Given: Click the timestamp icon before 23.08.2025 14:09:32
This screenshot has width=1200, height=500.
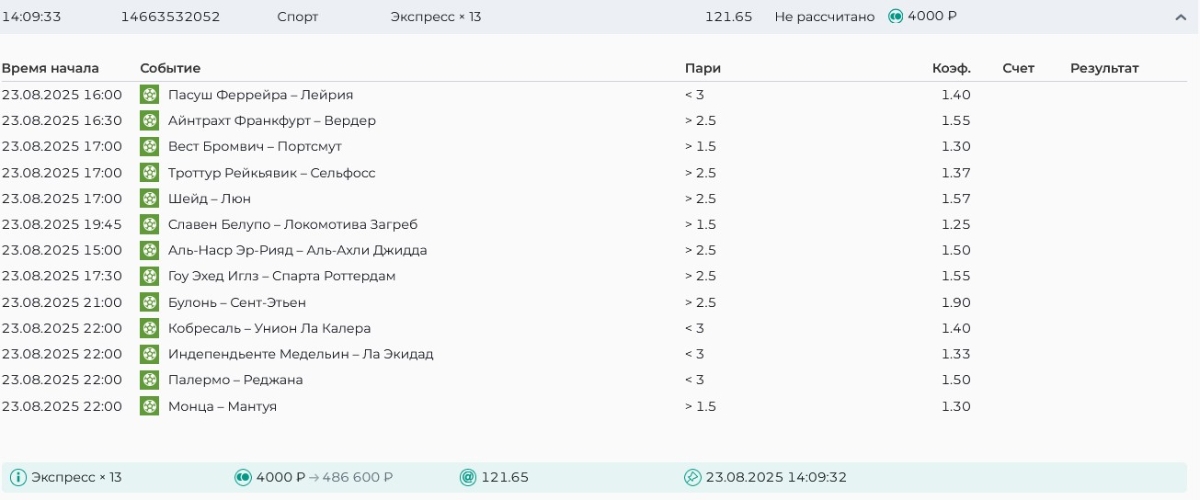Looking at the screenshot, I should pos(692,477).
